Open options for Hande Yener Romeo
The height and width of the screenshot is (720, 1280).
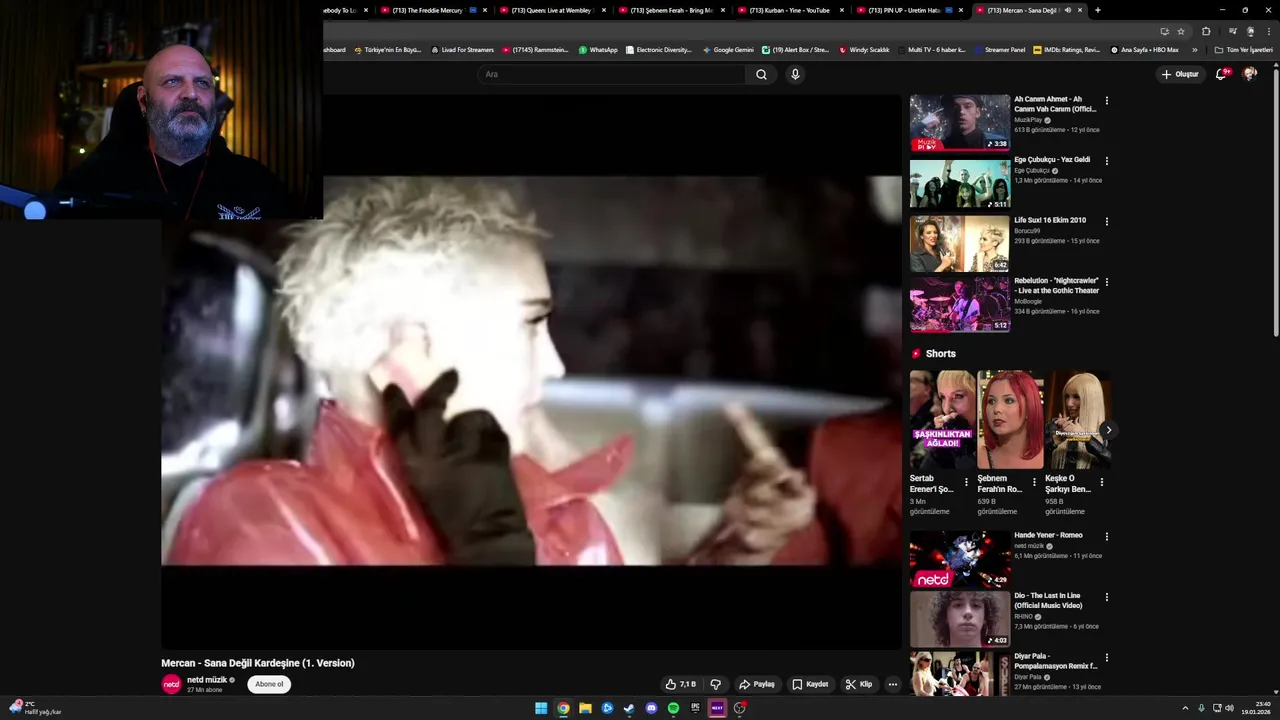[x=1106, y=537]
